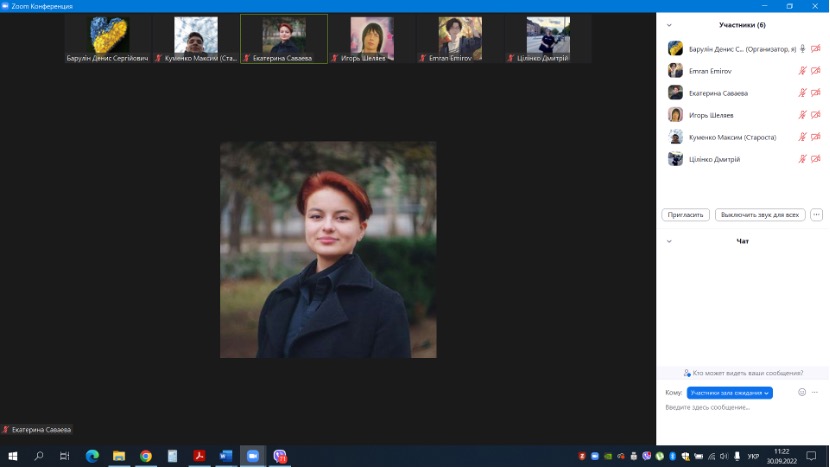
Task: Click the muted microphone icon for Emran Emirov
Action: (x=802, y=70)
